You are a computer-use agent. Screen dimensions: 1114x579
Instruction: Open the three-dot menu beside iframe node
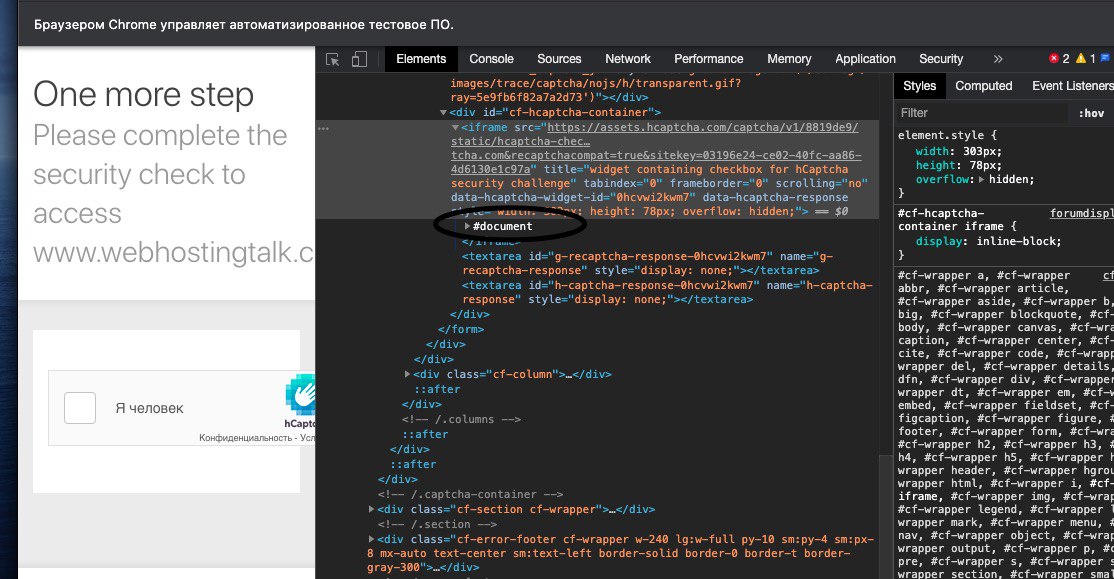[323, 129]
